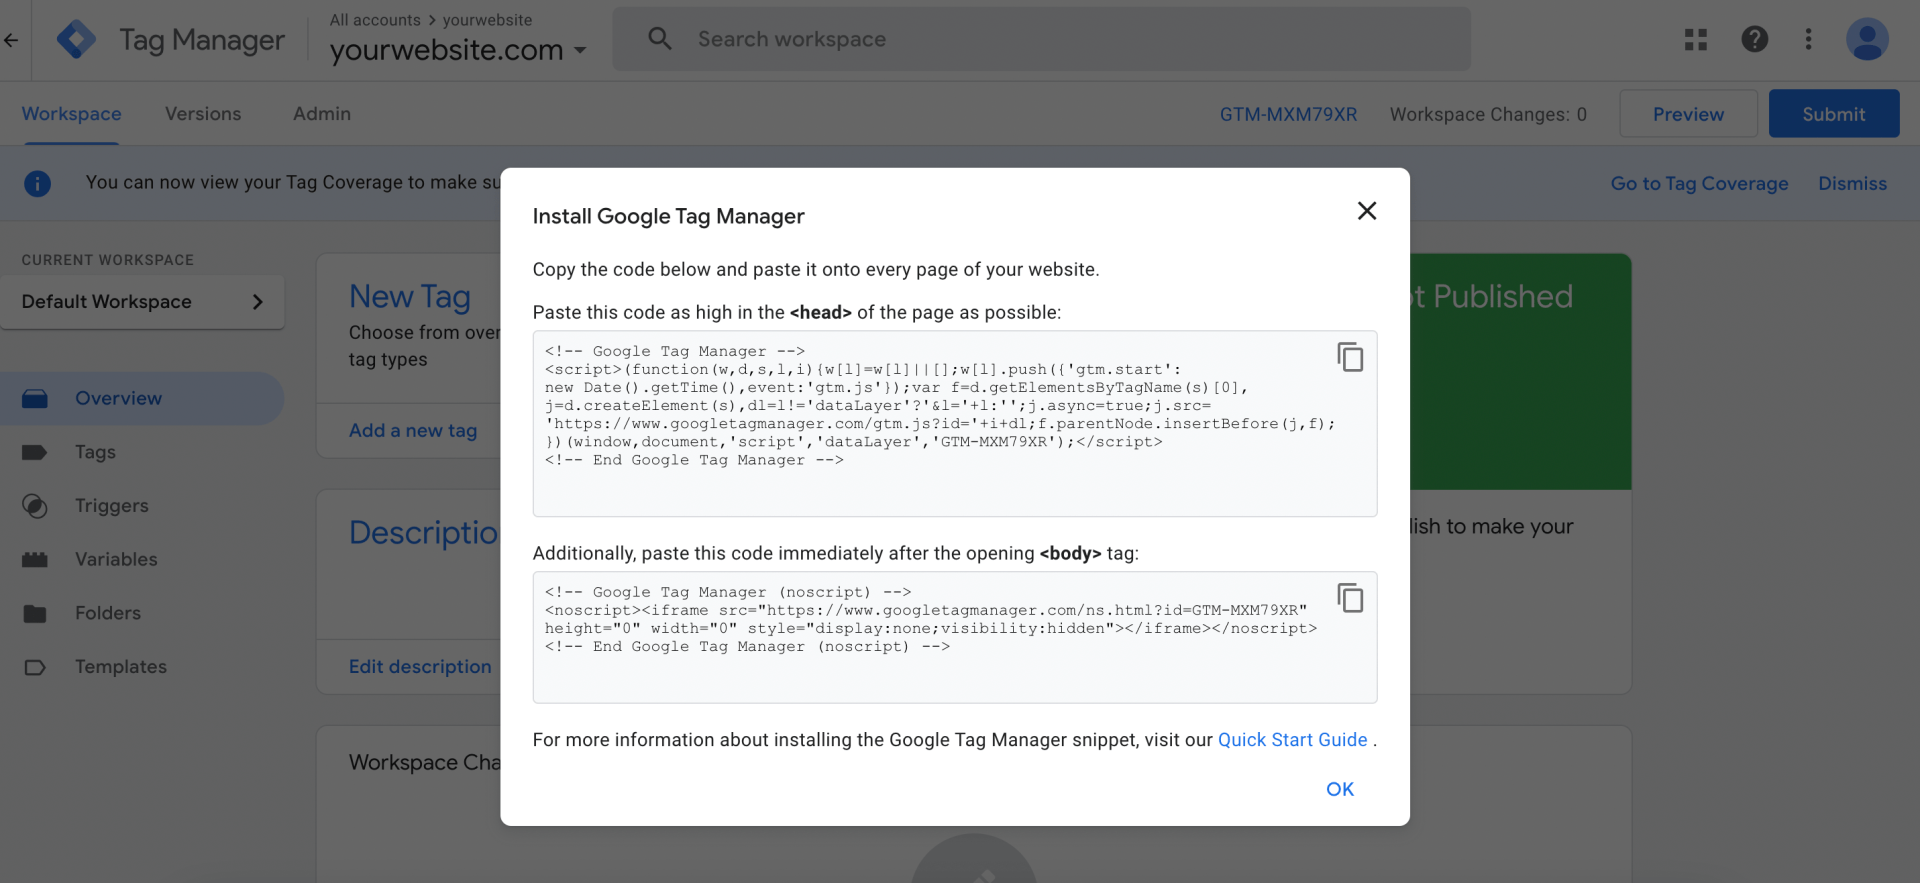Open the Google apps grid
1920x883 pixels.
pos(1696,39)
